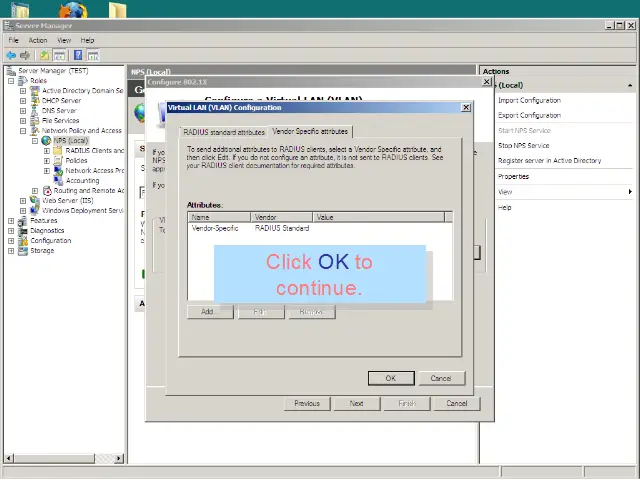Click Previous in Configure 802.1X wizard
Image resolution: width=640 pixels, height=480 pixels.
(307, 403)
